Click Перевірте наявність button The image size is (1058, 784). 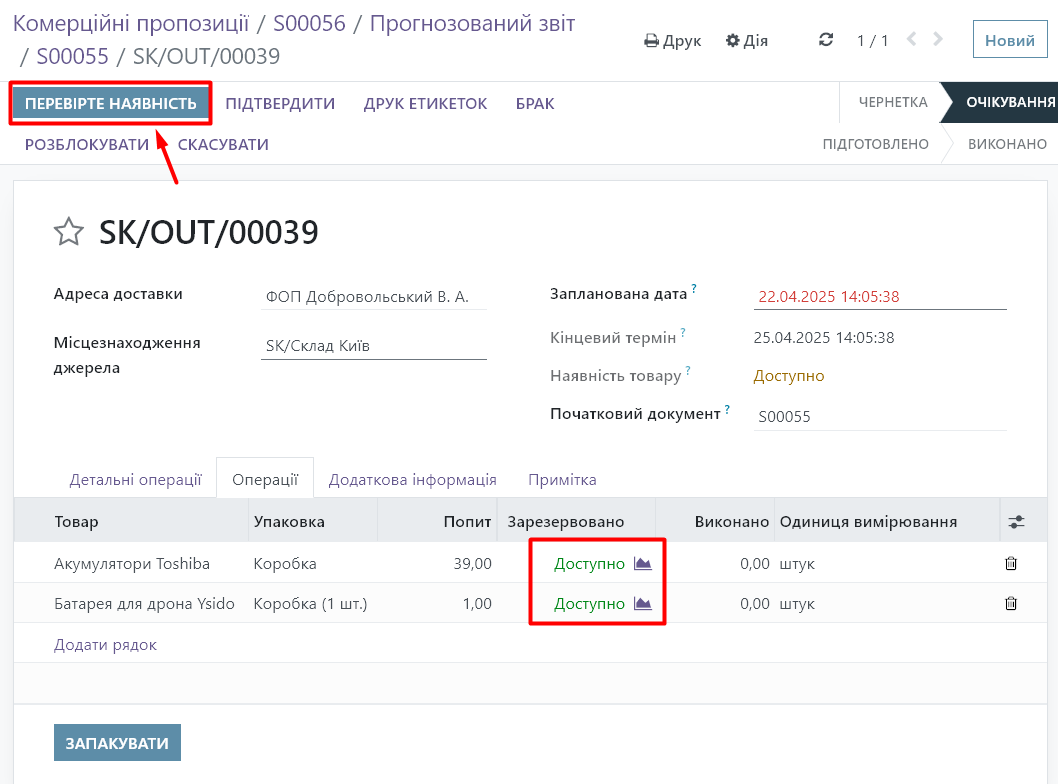(x=110, y=104)
